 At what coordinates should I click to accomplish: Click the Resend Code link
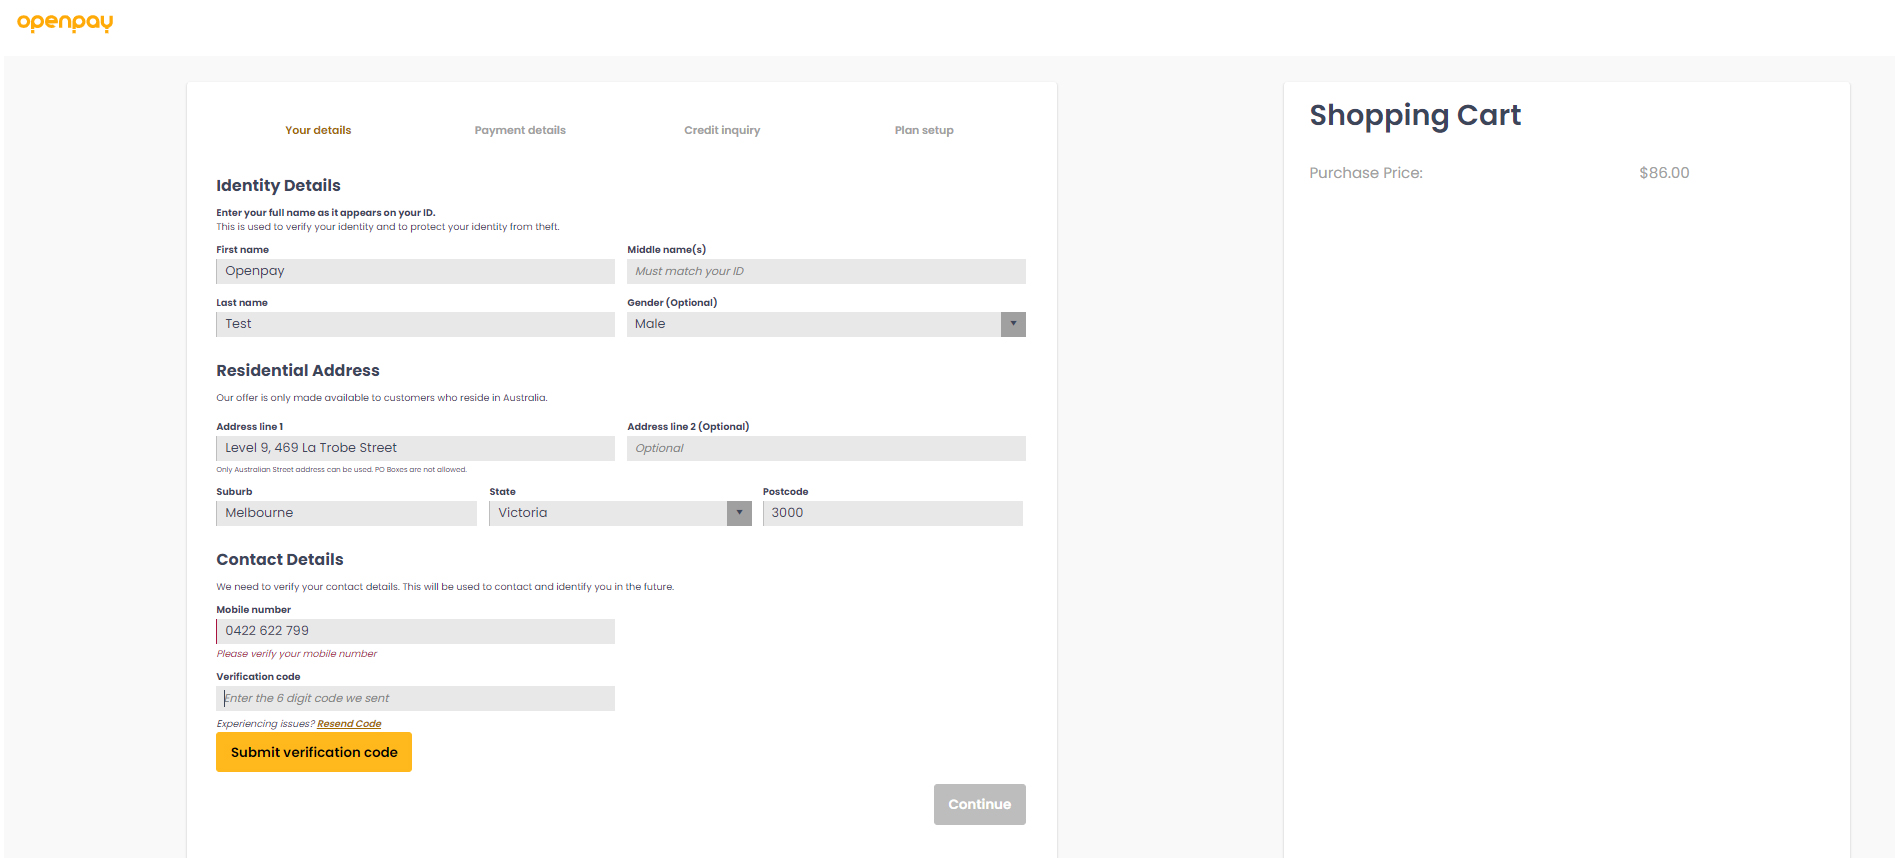pyautogui.click(x=349, y=724)
